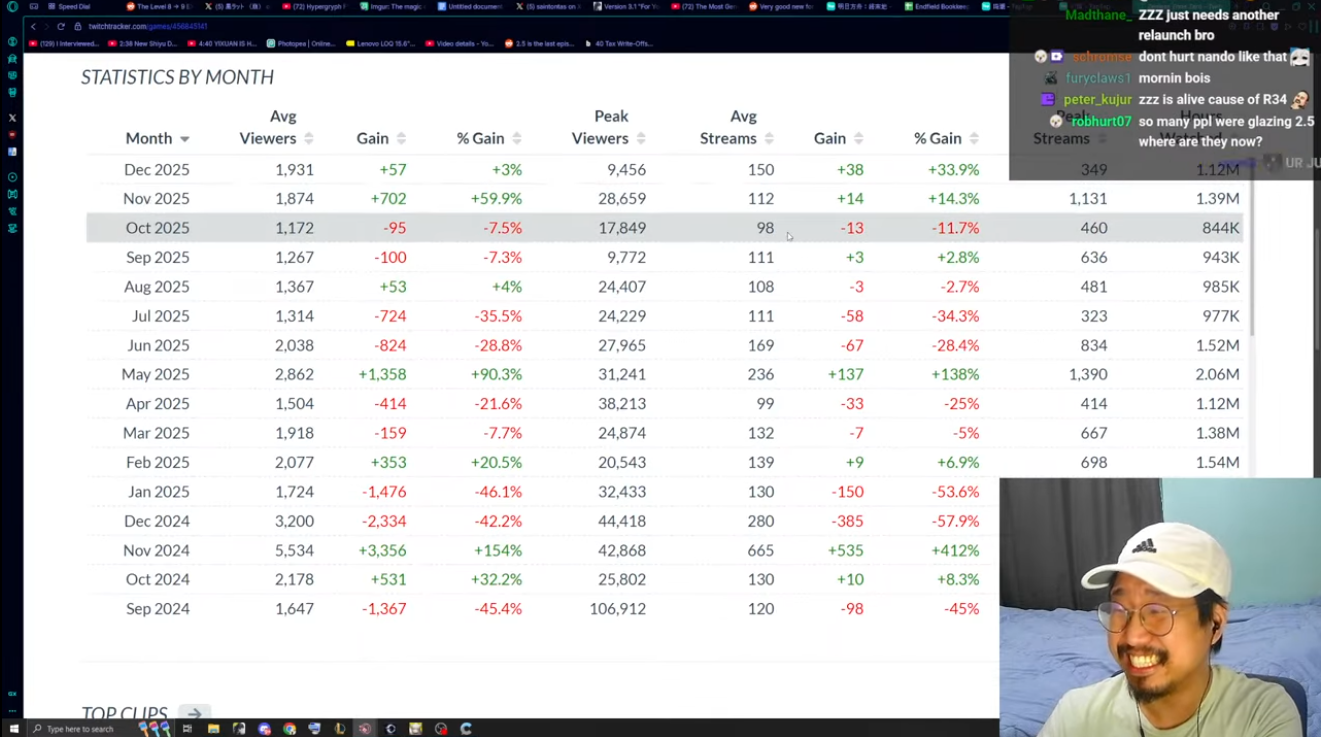The width and height of the screenshot is (1321, 737).
Task: Sort by Peak Viewers column arrows
Action: pos(641,139)
